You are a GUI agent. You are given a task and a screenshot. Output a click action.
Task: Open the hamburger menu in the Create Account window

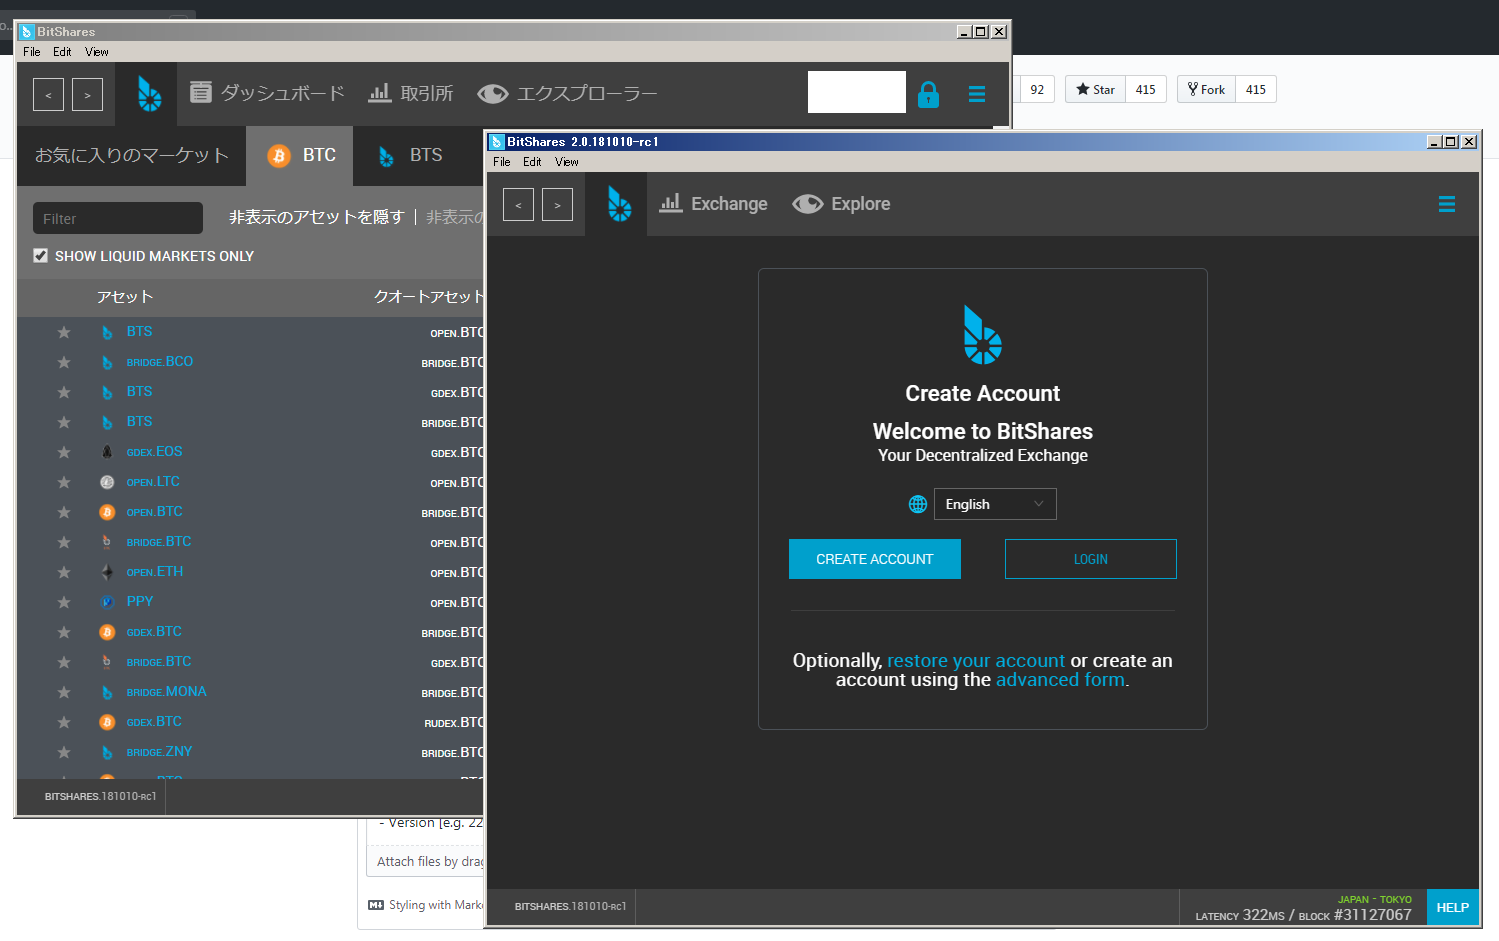[1446, 204]
